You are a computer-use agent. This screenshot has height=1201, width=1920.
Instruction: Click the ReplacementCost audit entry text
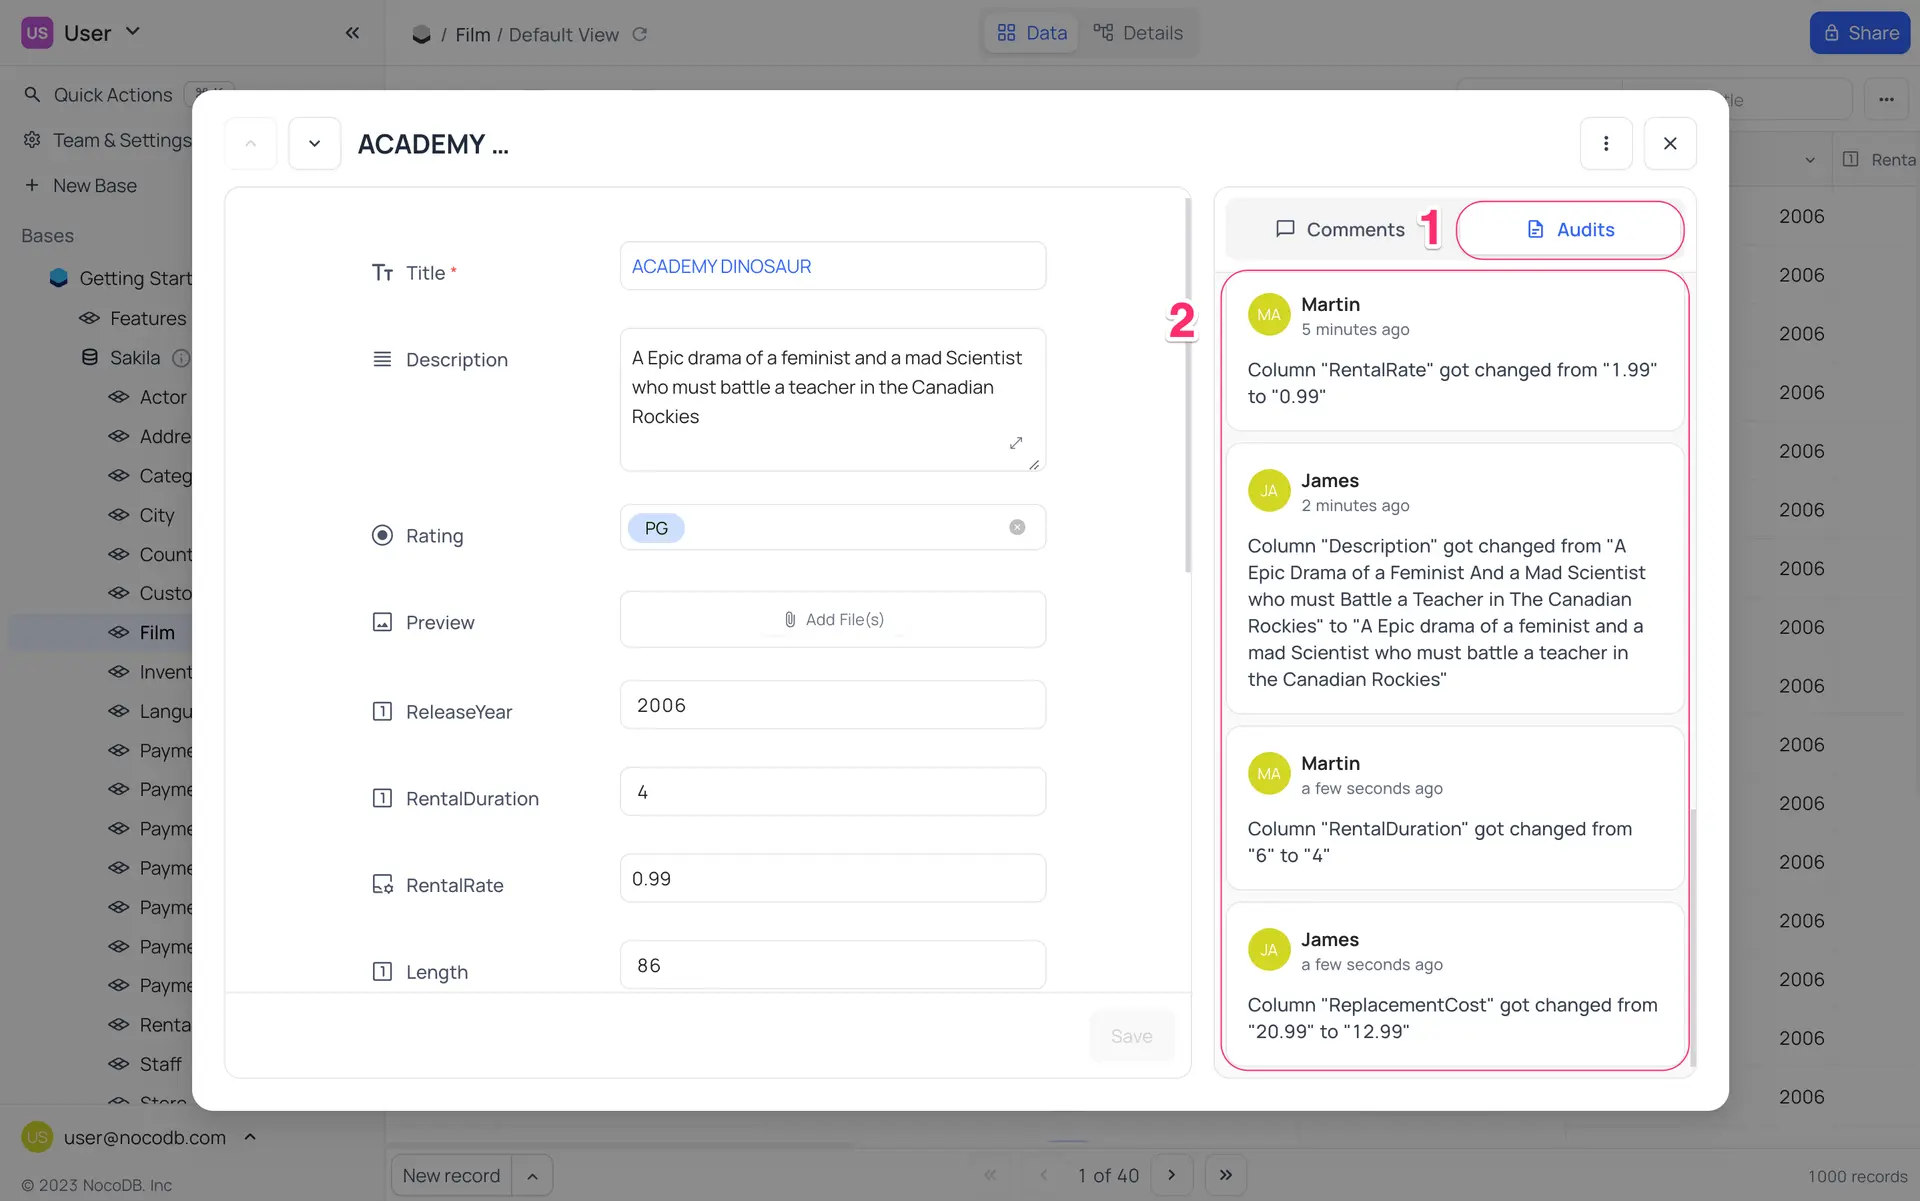tap(1452, 1018)
